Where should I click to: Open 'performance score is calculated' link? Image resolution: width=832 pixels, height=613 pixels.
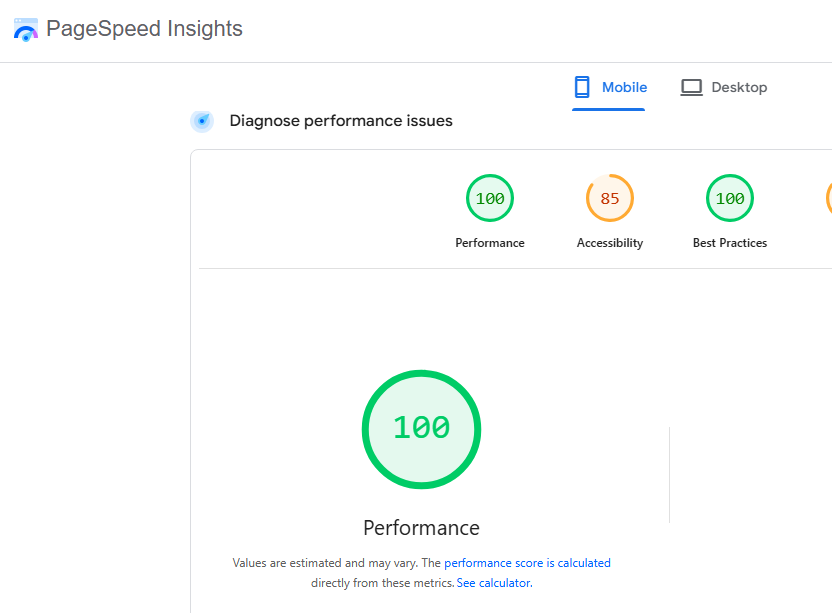[527, 563]
